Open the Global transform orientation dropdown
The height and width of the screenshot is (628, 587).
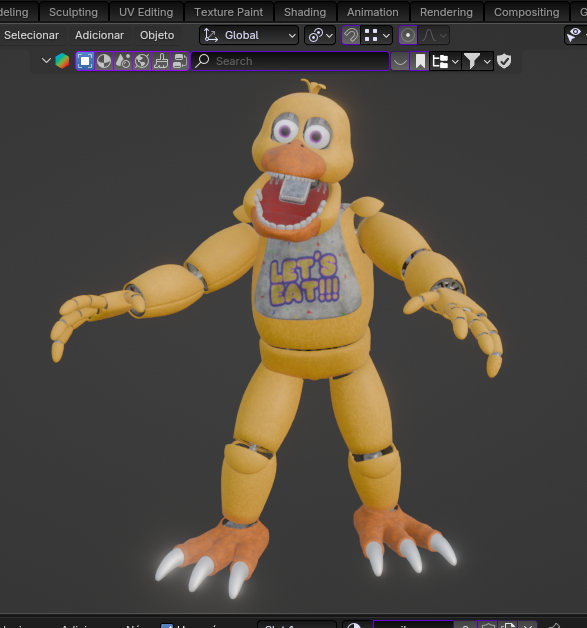pos(249,35)
